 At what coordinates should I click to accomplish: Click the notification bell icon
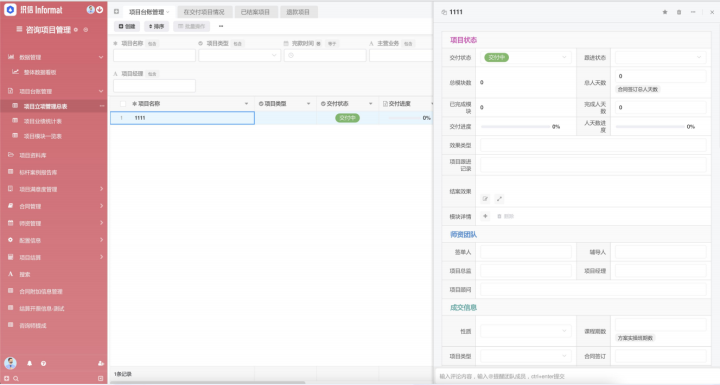click(x=29, y=363)
